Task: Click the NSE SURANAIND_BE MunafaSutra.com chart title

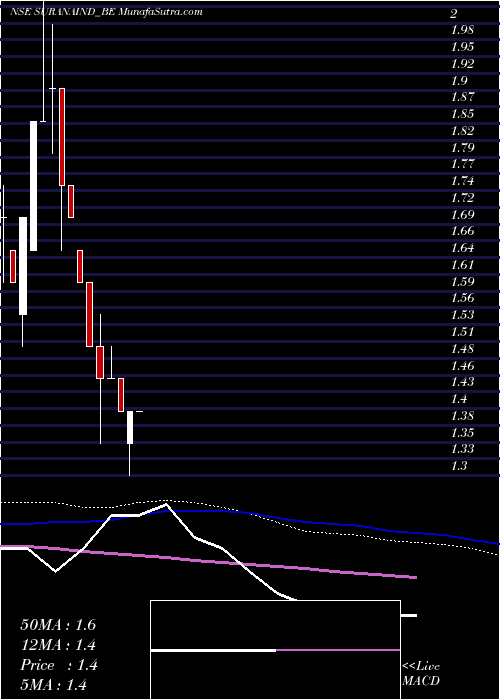Action: (106, 12)
